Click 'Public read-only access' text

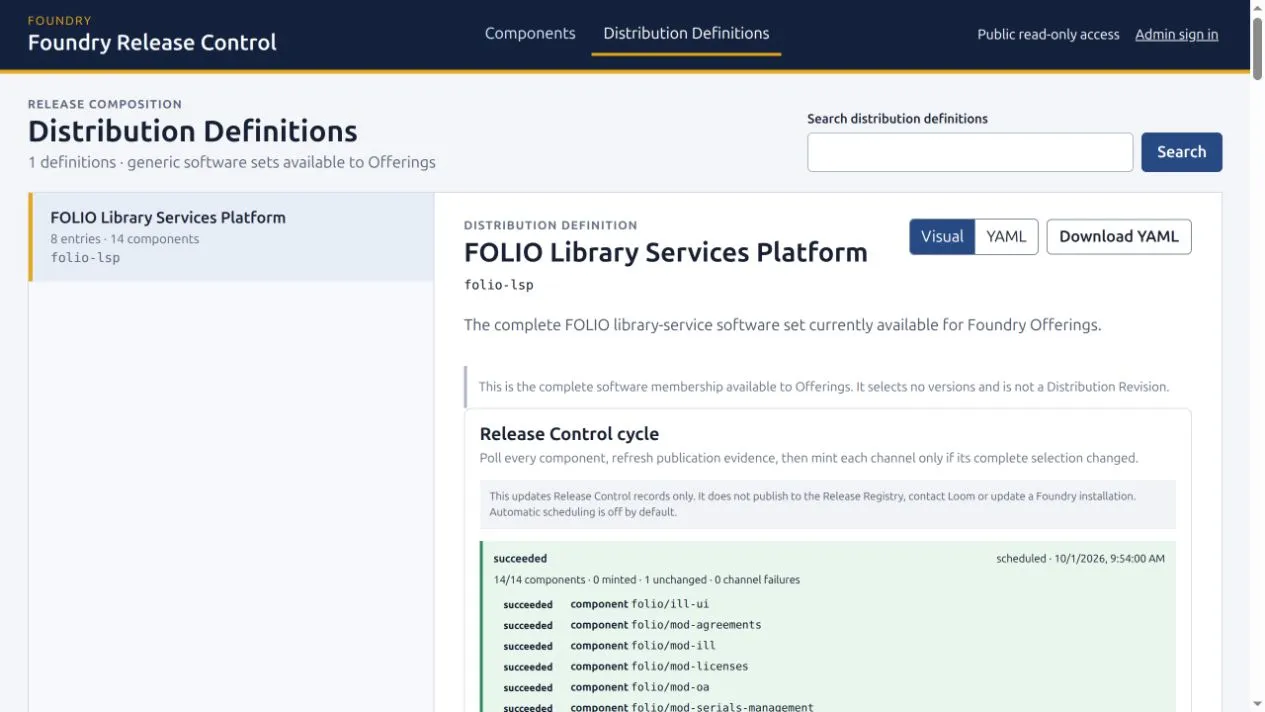(x=1048, y=34)
